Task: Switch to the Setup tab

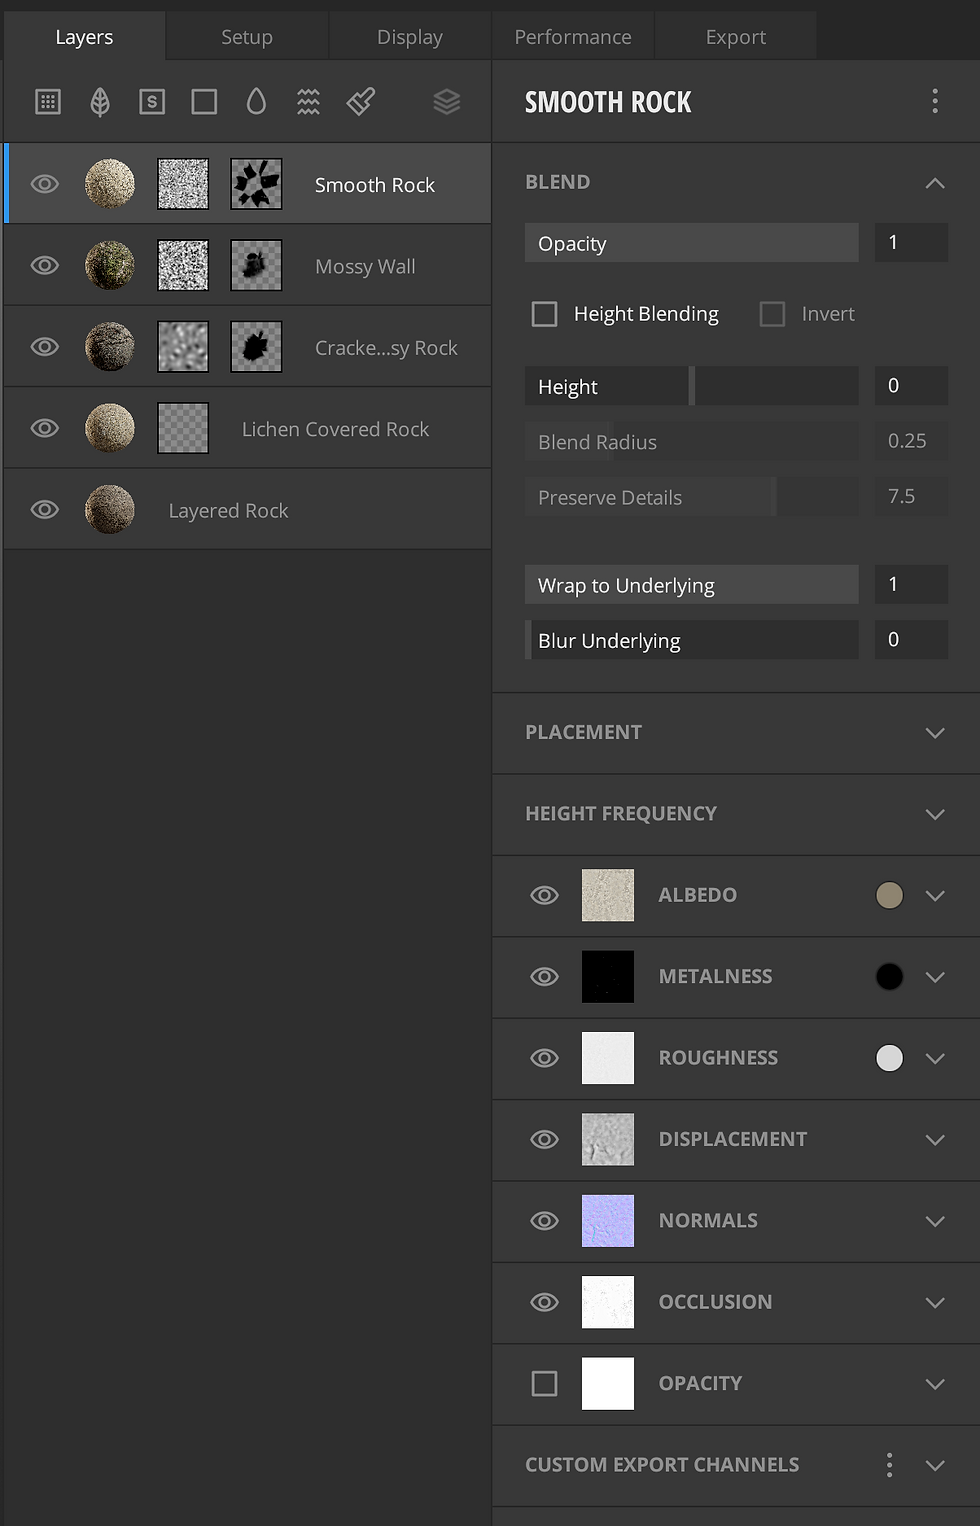Action: click(x=247, y=37)
